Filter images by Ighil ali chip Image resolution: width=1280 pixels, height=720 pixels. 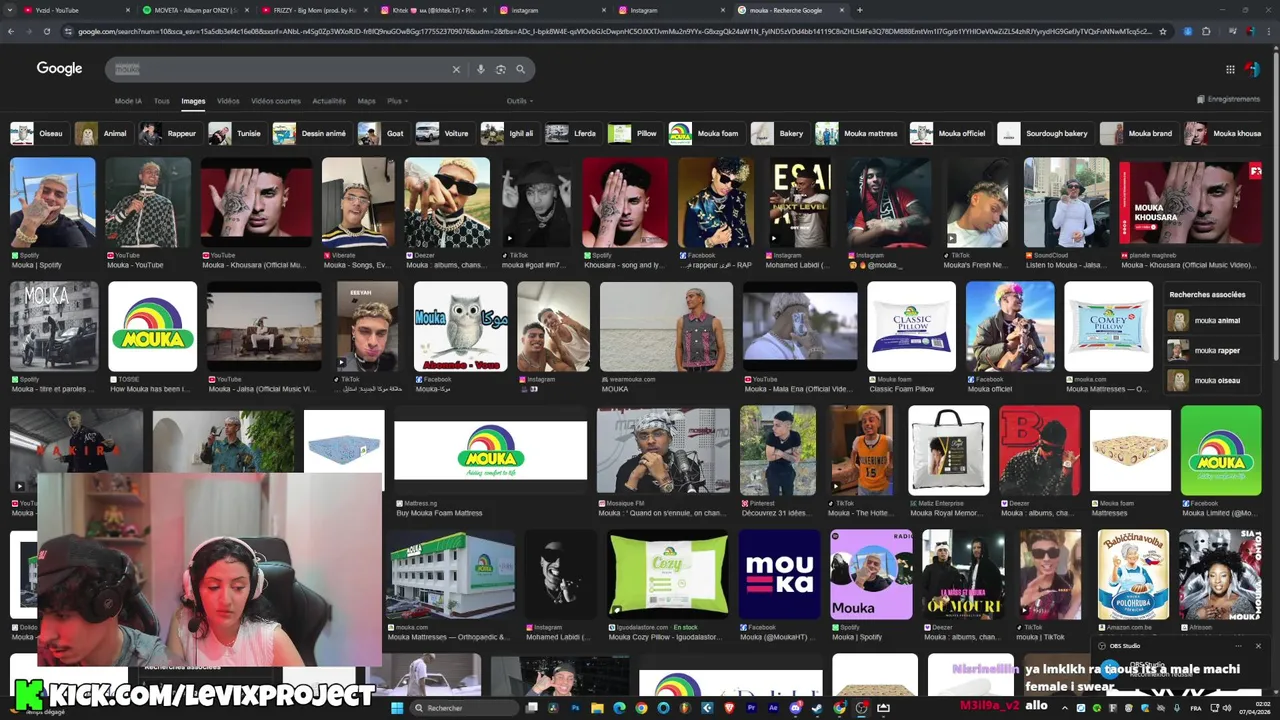click(509, 133)
